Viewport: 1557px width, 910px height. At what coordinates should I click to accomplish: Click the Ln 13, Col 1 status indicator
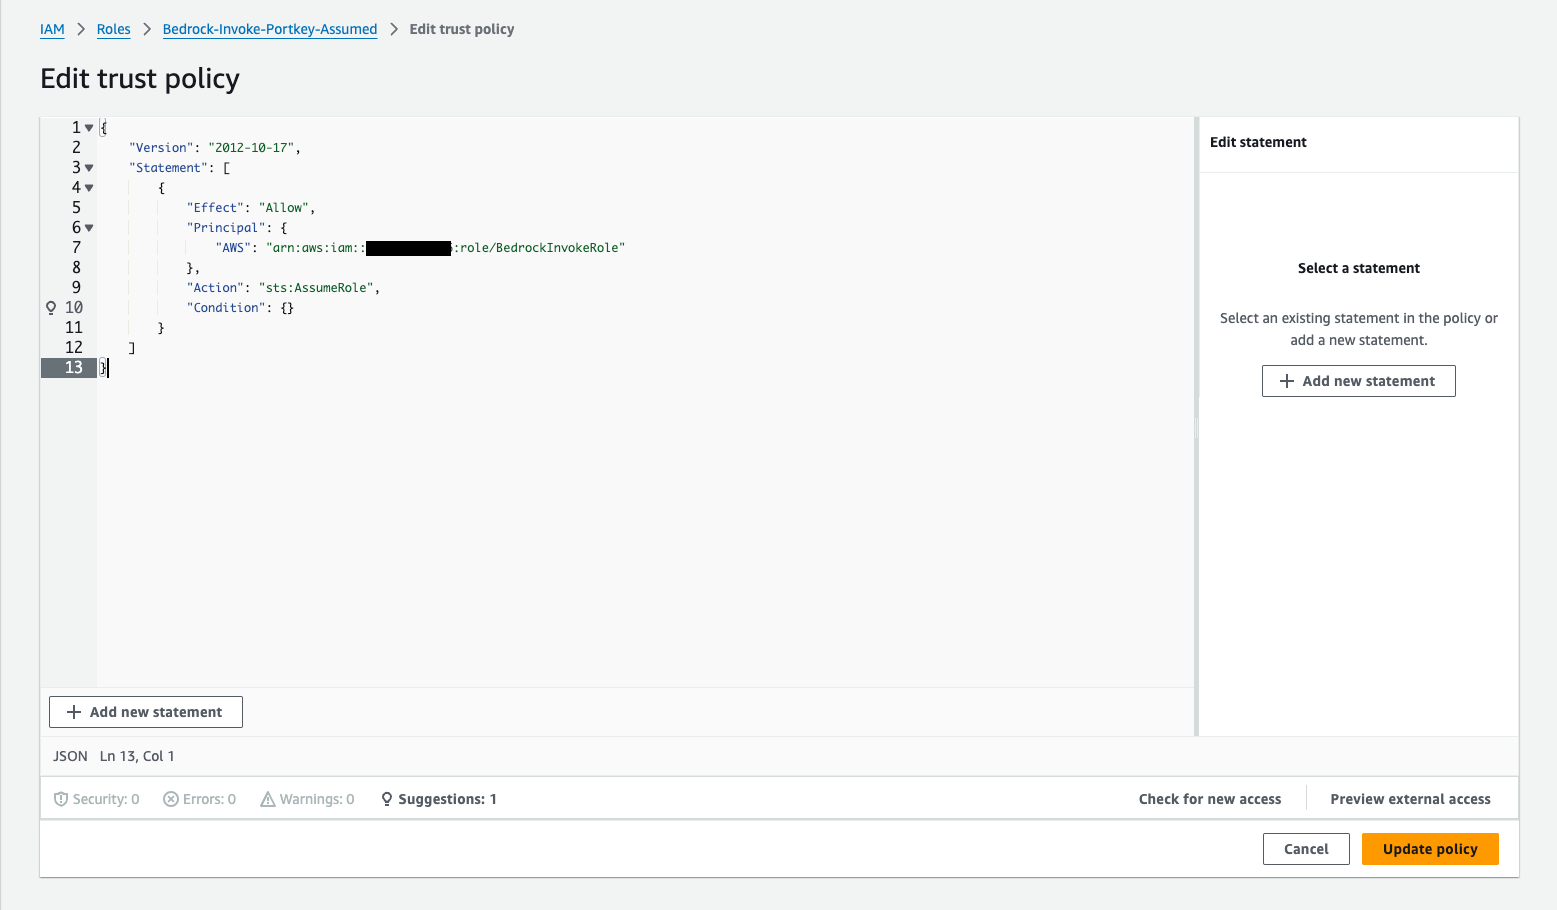137,756
